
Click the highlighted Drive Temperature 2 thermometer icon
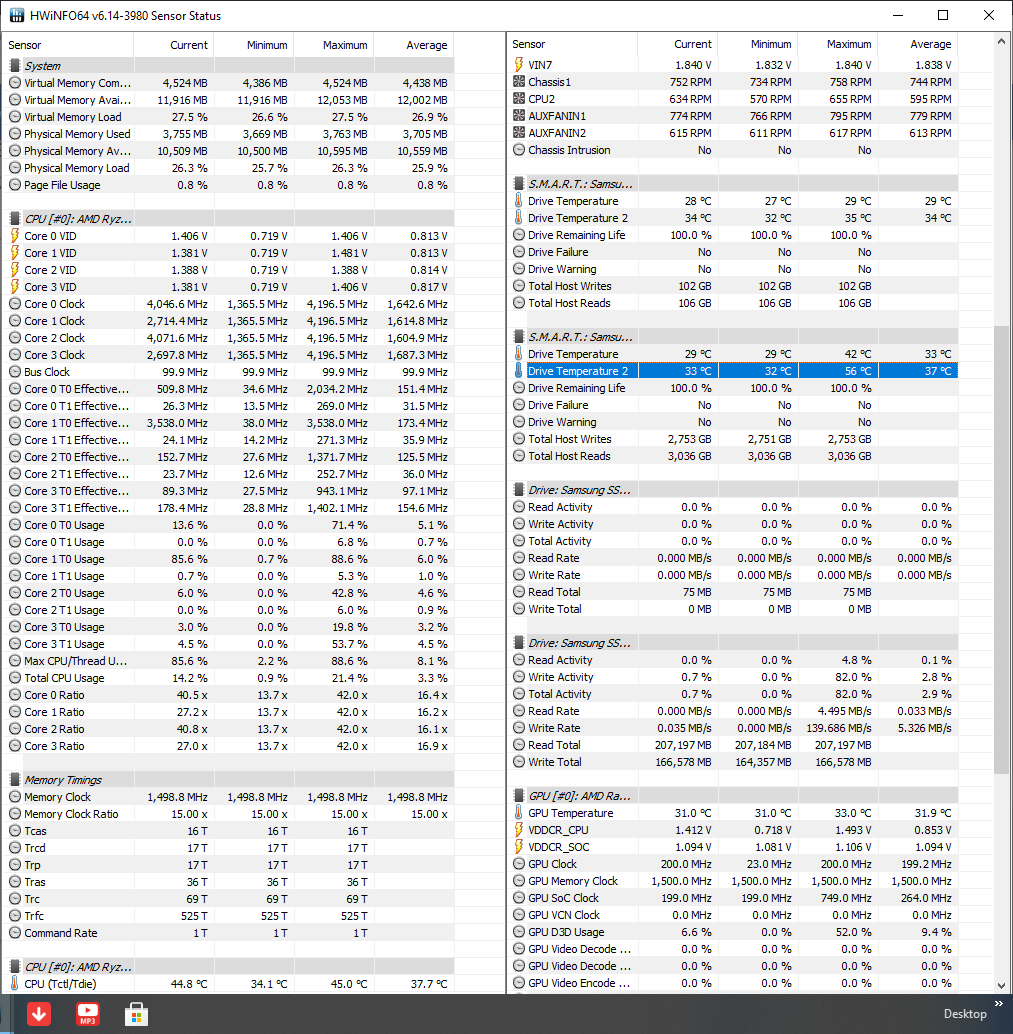(518, 371)
